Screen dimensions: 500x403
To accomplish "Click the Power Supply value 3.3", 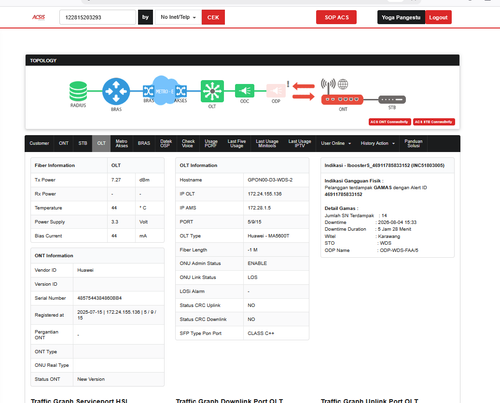I will tap(115, 222).
